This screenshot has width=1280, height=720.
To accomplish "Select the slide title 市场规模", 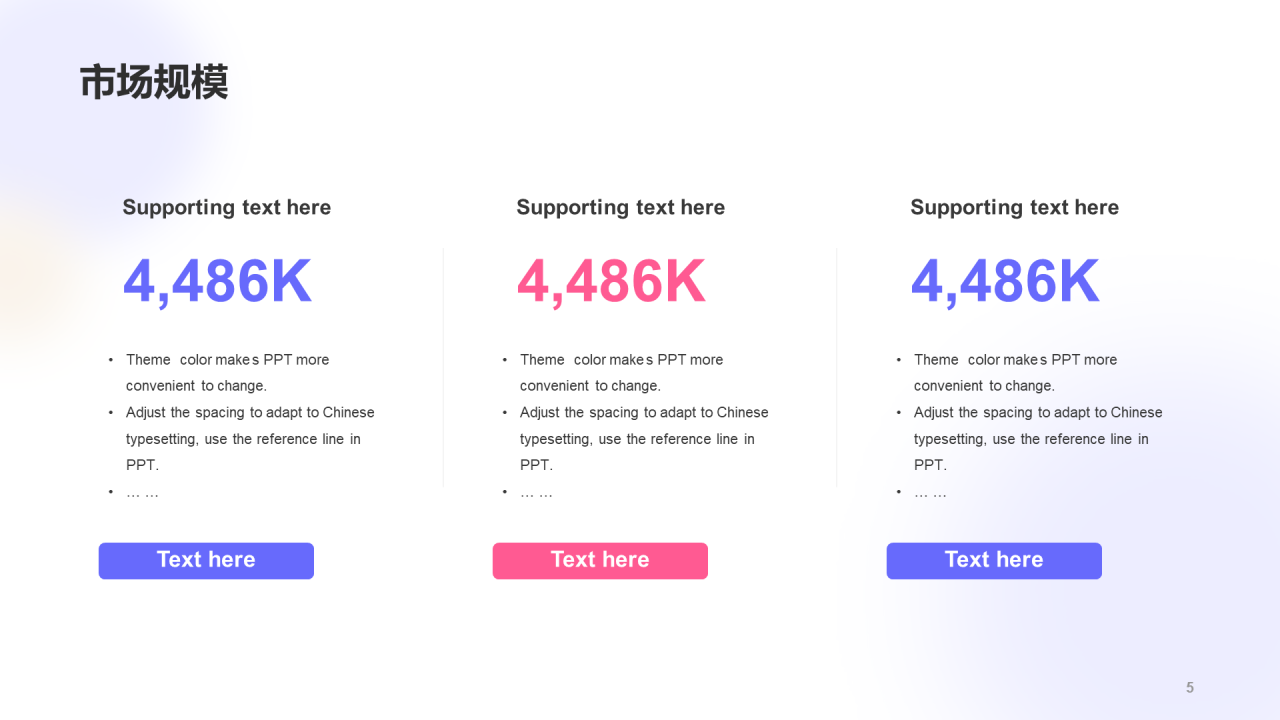I will (154, 82).
